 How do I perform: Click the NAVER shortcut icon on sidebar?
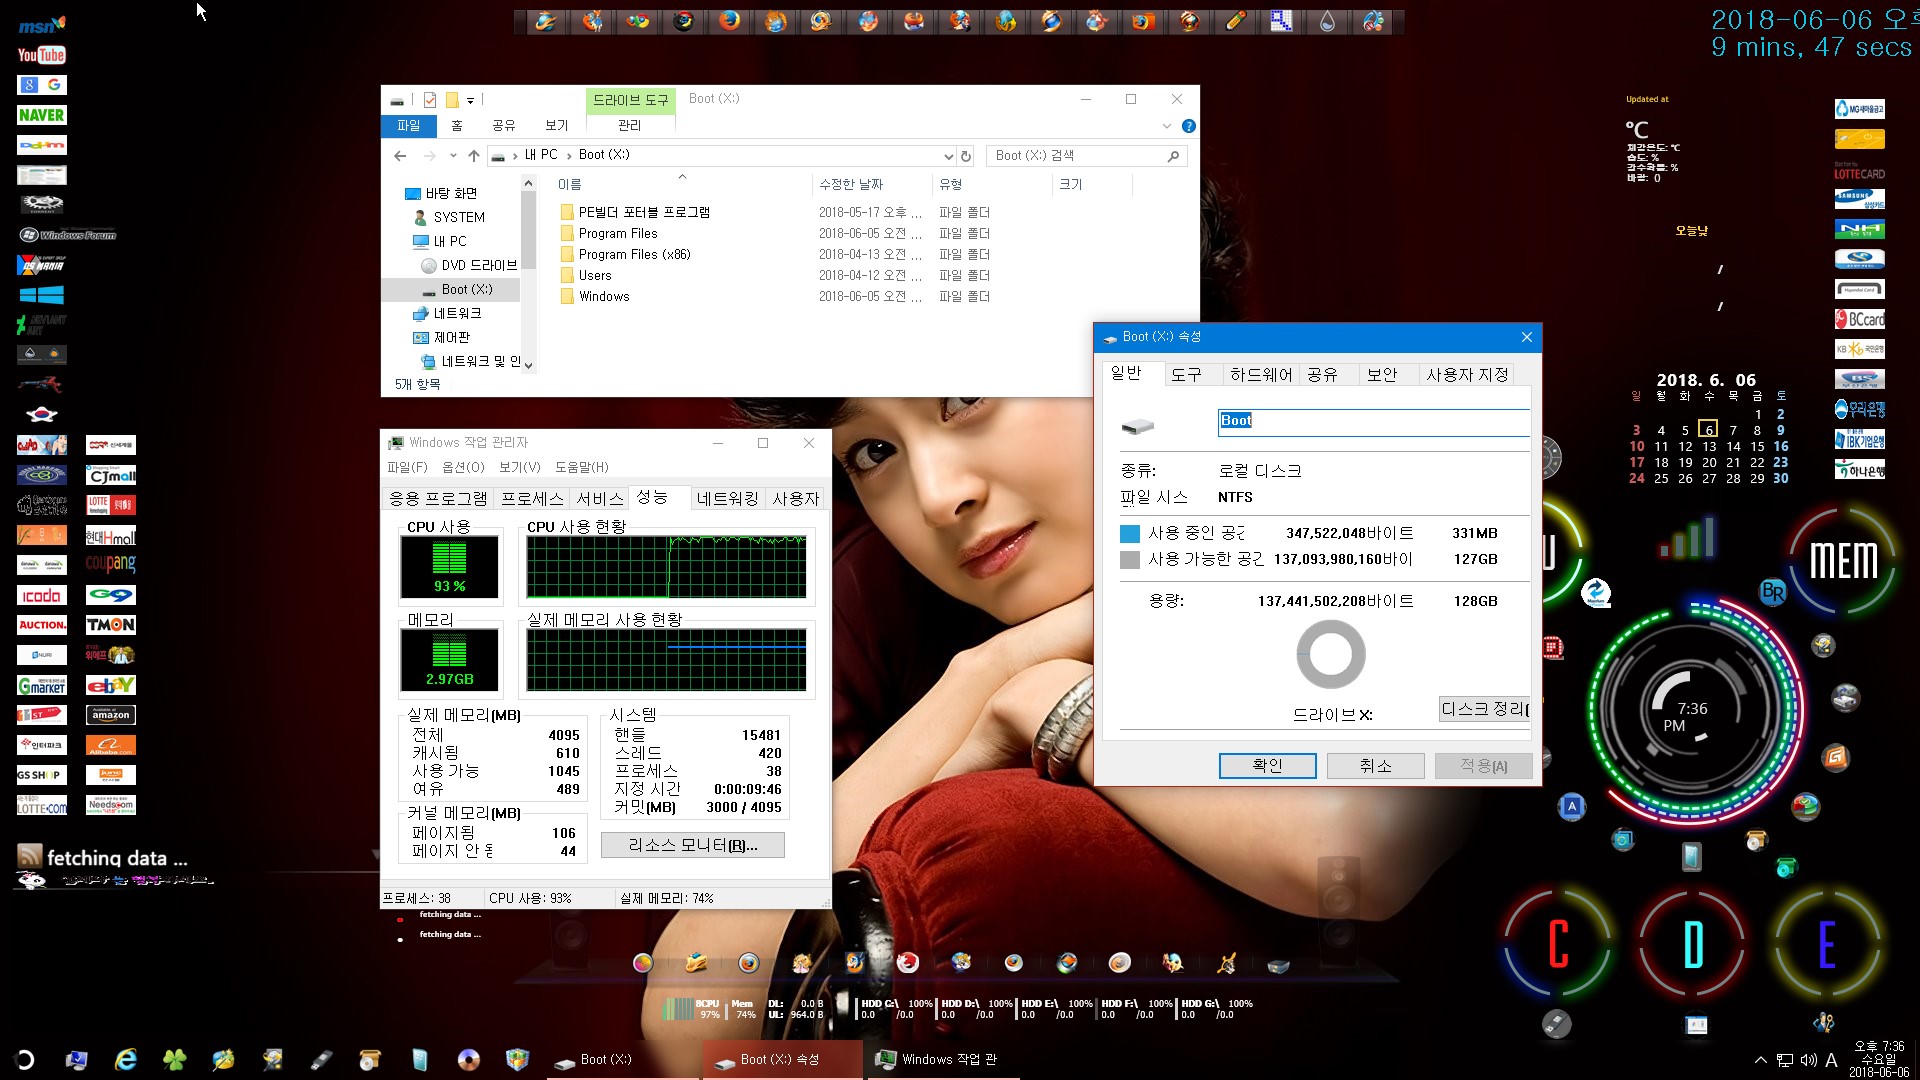click(x=40, y=115)
